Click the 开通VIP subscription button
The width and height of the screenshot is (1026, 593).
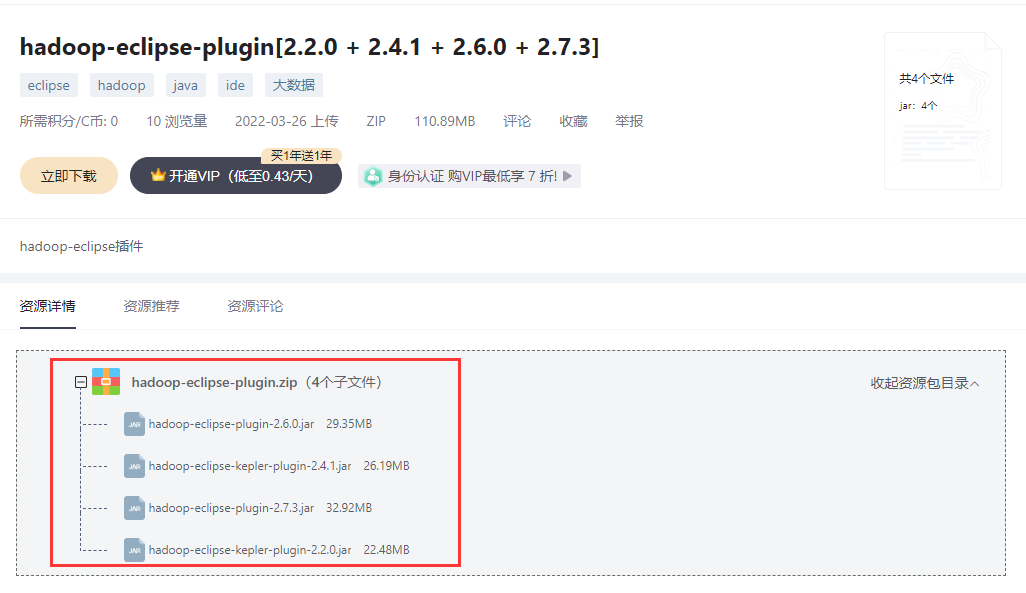point(236,175)
